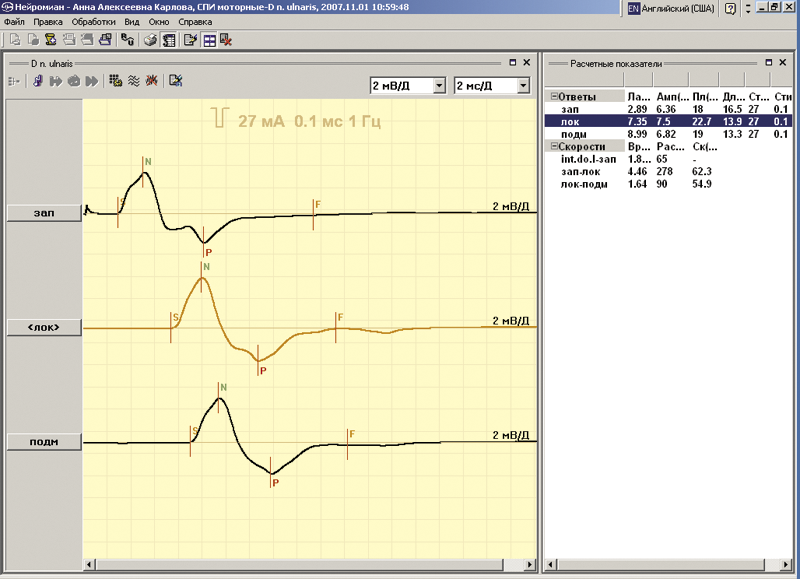Click the crossed-out signal icon
Viewport: 800px width, 579px height.
tap(152, 81)
